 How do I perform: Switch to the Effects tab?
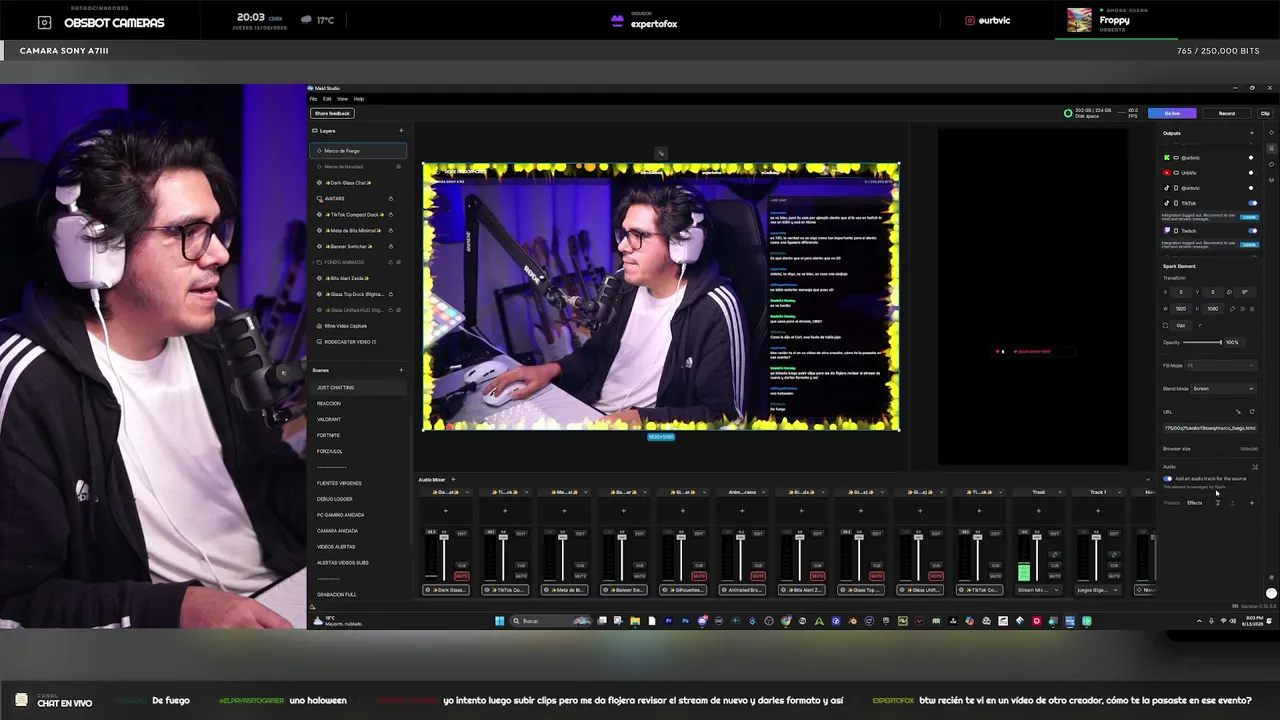(1194, 503)
